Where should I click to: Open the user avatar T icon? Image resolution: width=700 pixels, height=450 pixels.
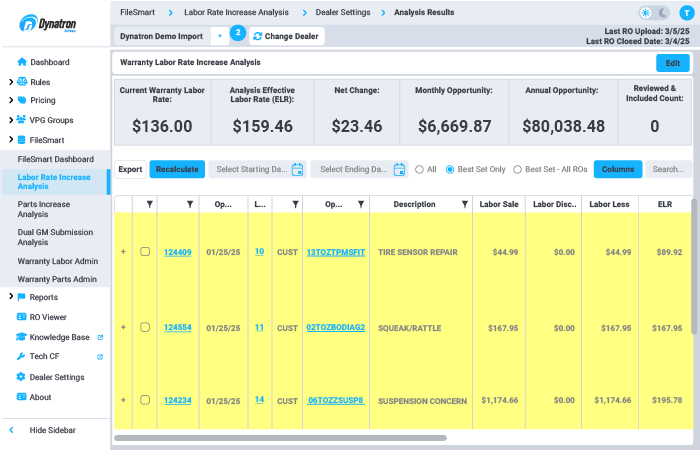click(x=686, y=13)
